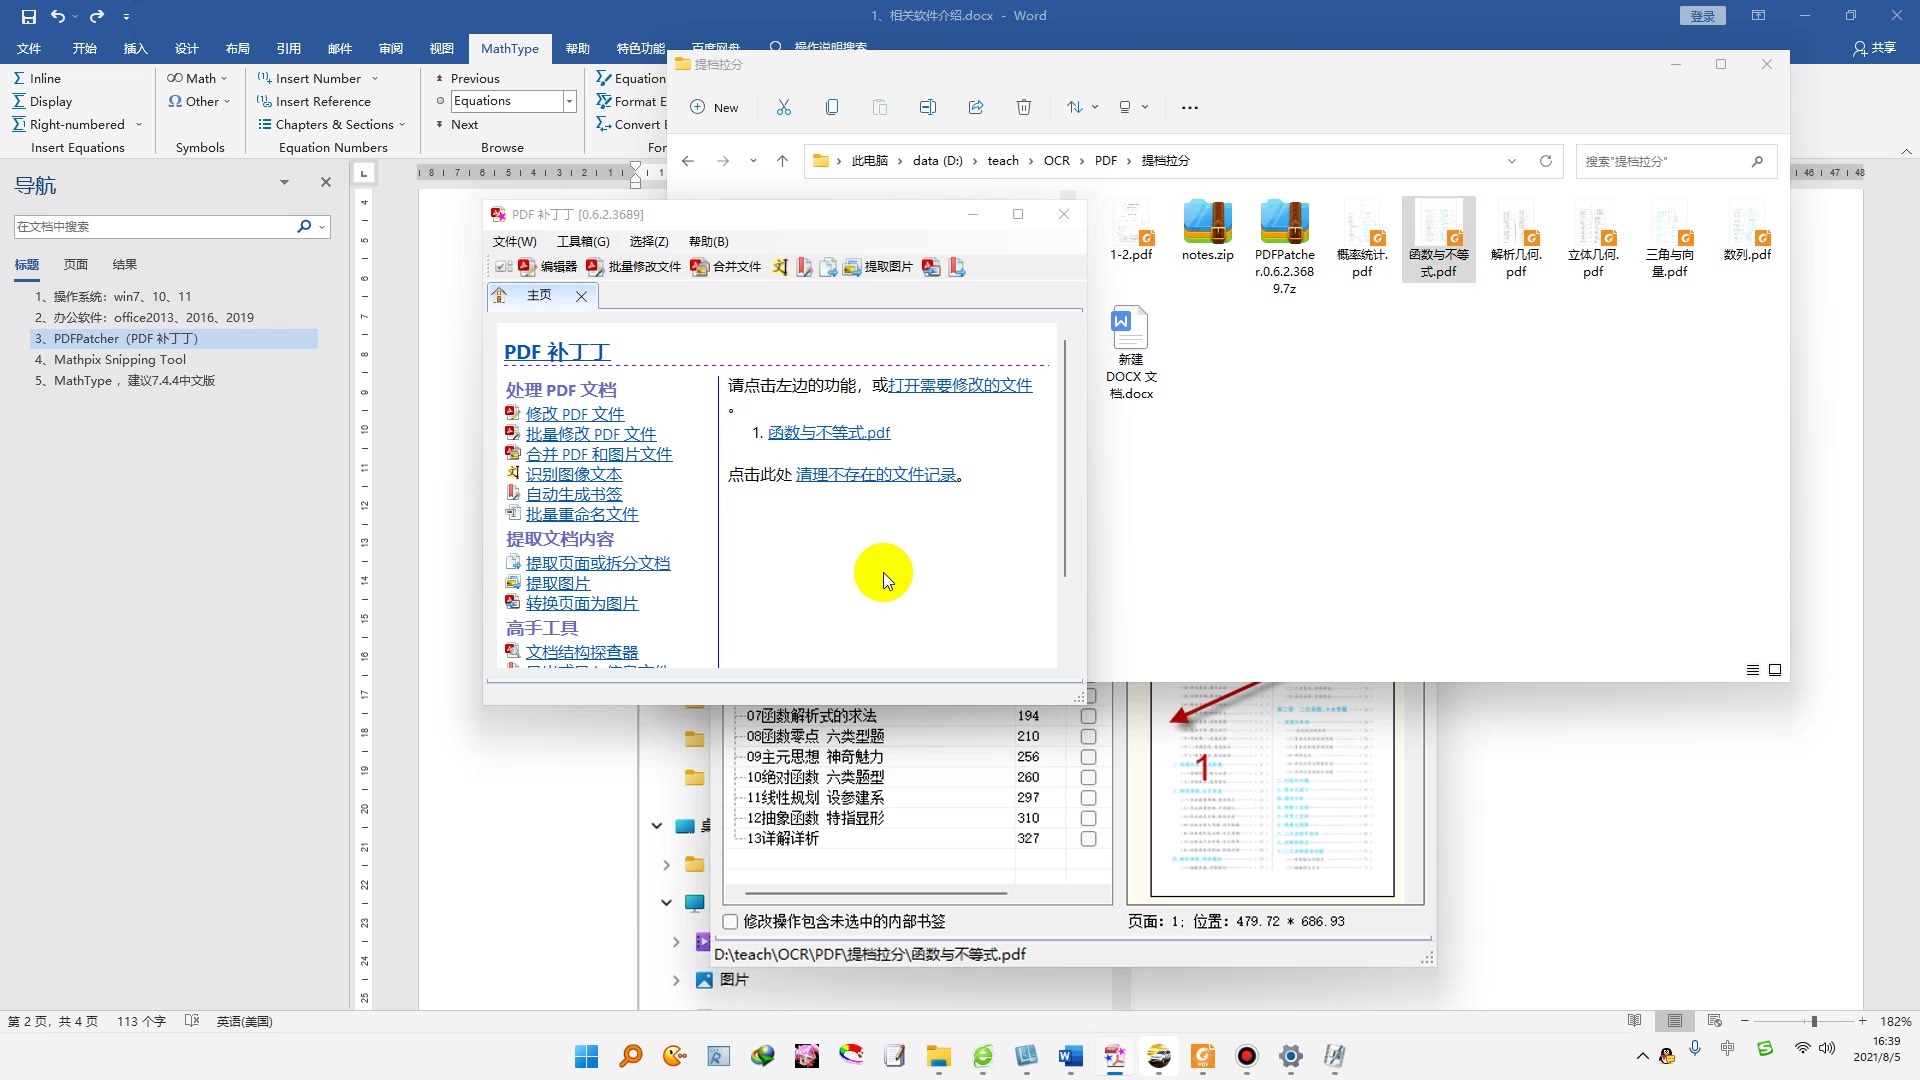Screen dimensions: 1920x1080
Task: Click the 清理不存在的文件记录 link
Action: [876, 475]
